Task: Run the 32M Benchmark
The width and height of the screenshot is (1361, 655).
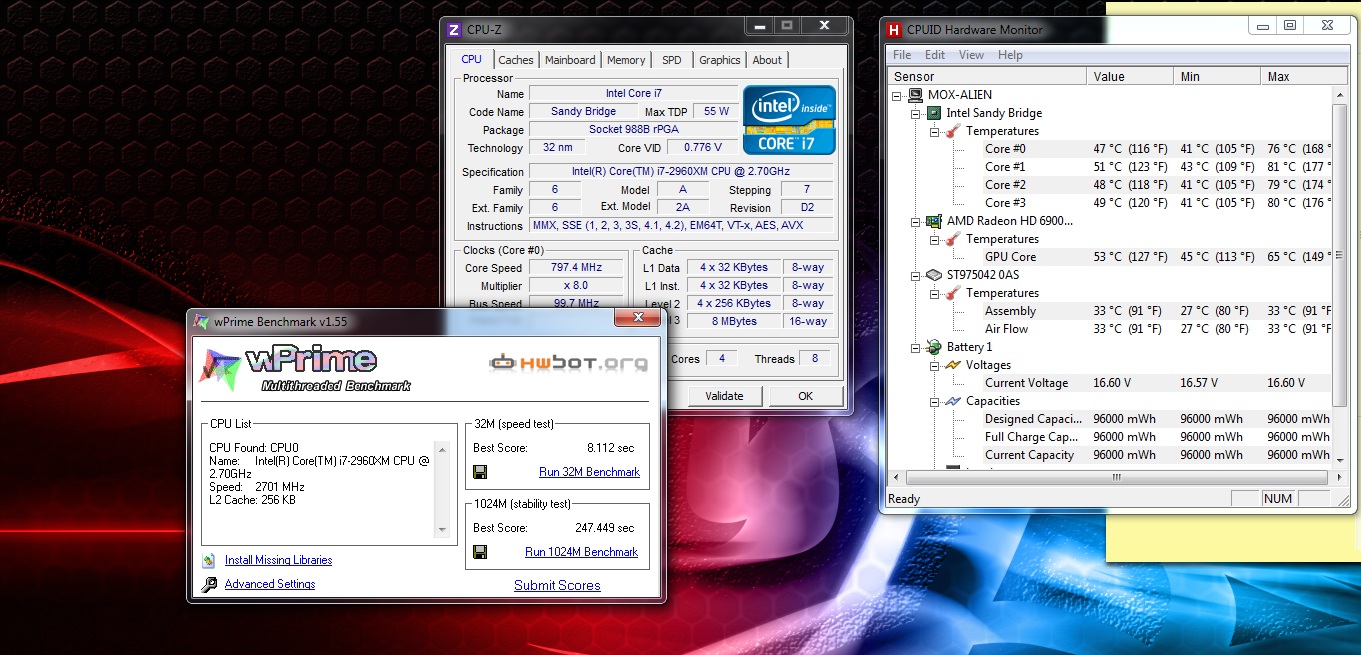Action: pyautogui.click(x=589, y=472)
